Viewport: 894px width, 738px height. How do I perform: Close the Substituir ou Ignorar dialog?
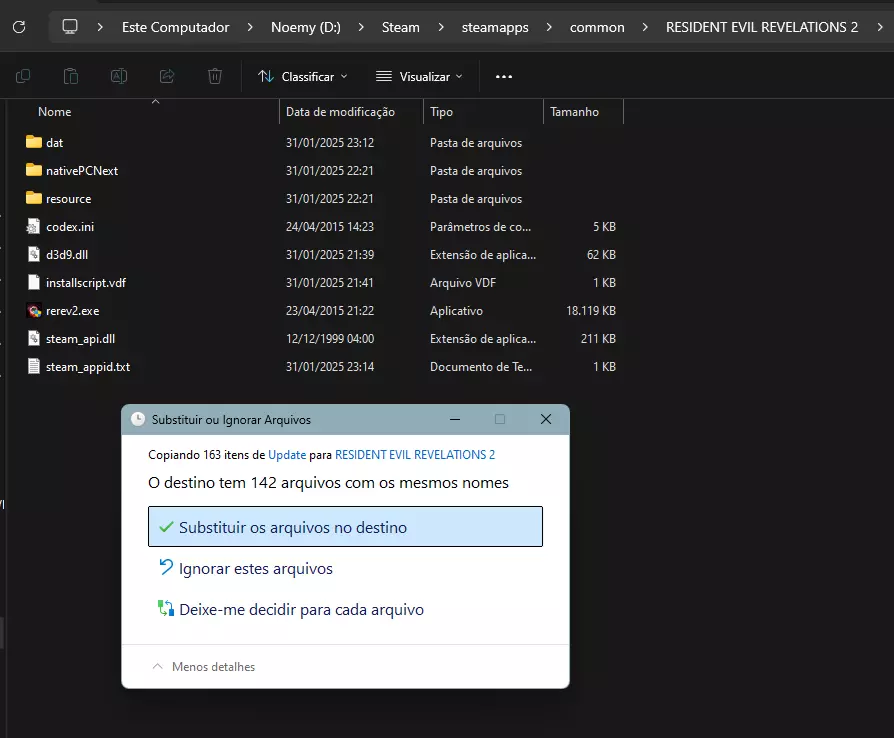coord(546,419)
